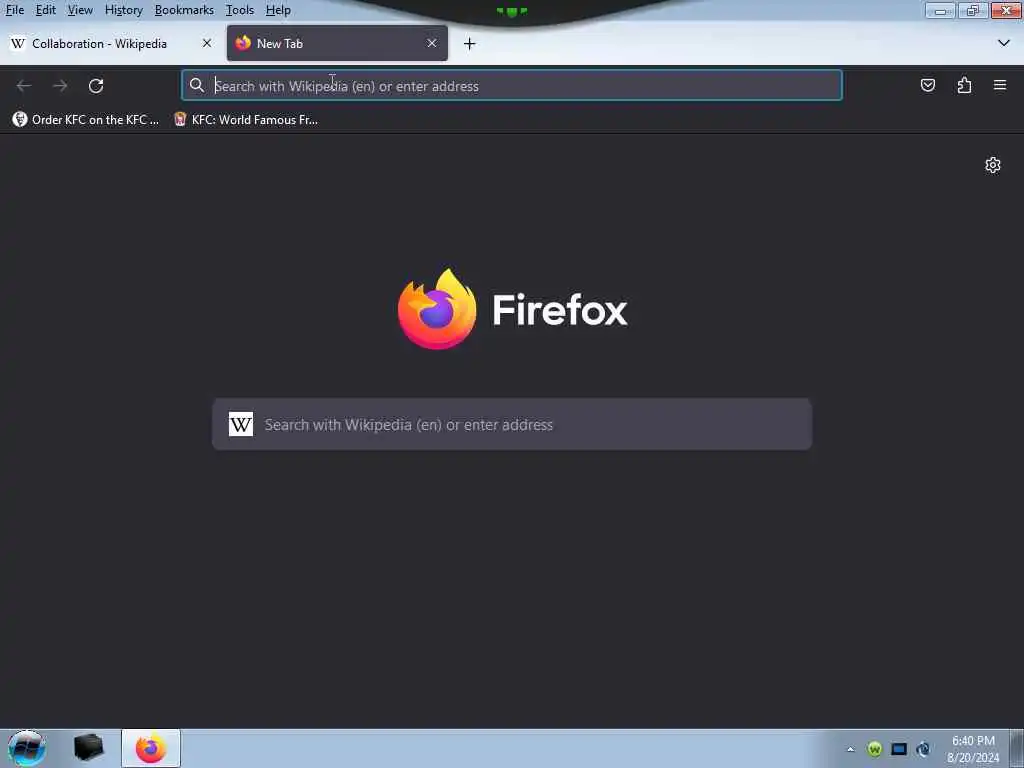Click the blue monitor tray icon
The image size is (1024, 768).
click(x=899, y=749)
